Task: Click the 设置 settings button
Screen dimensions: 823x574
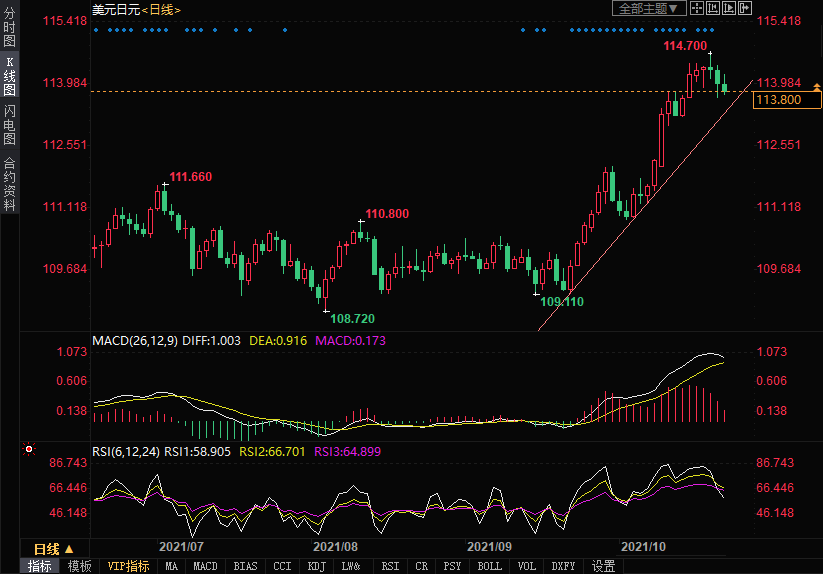Action: (603, 566)
